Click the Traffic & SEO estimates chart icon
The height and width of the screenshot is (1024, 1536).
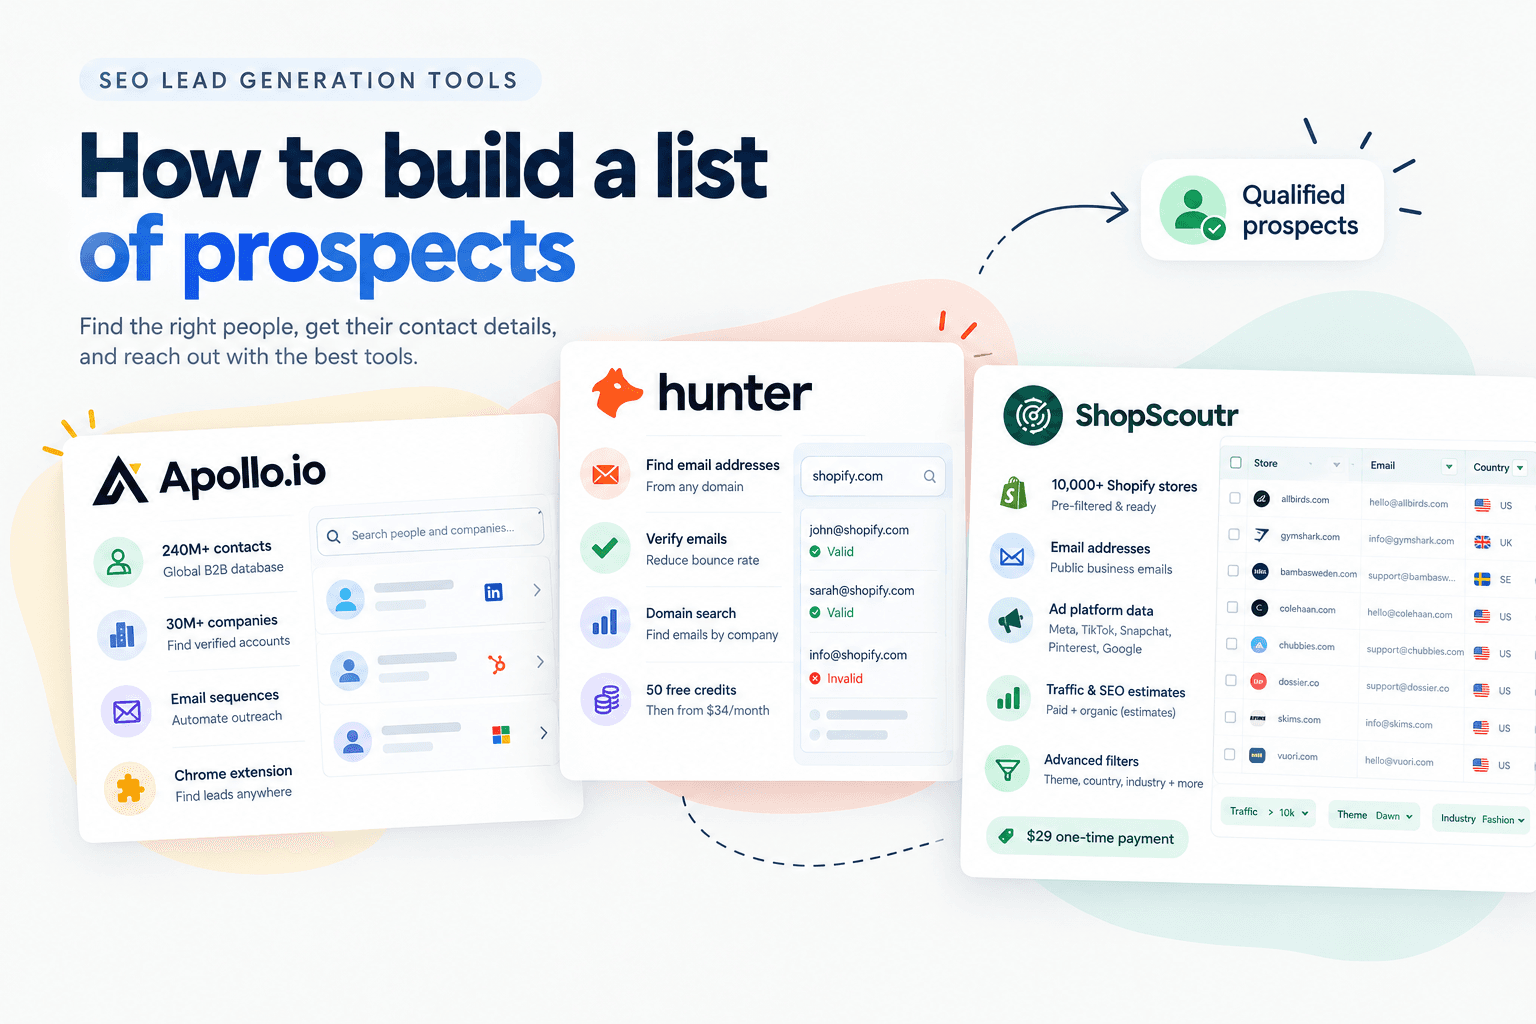[x=1009, y=697]
